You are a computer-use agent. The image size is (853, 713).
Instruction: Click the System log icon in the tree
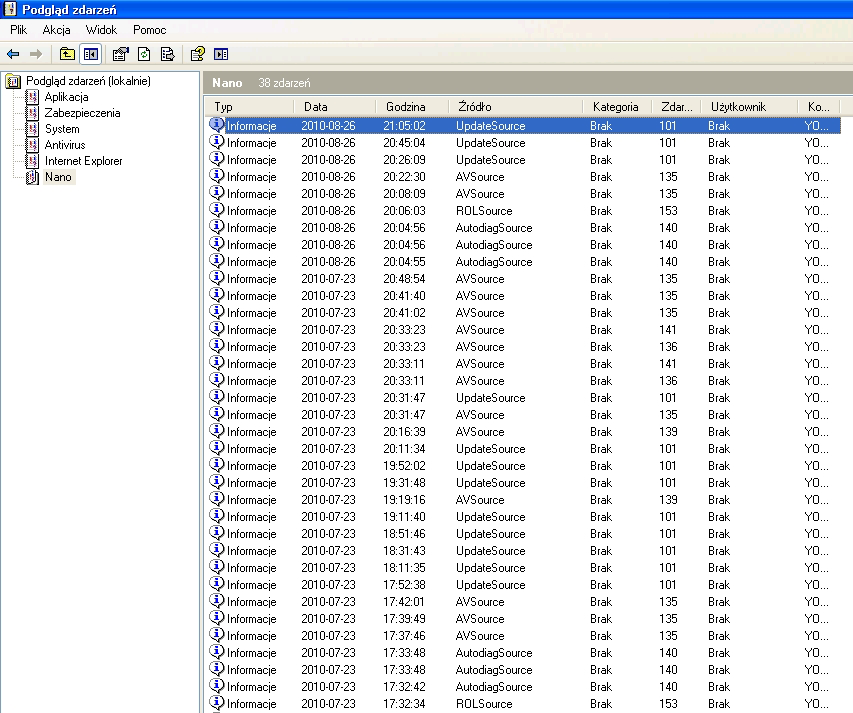(33, 129)
